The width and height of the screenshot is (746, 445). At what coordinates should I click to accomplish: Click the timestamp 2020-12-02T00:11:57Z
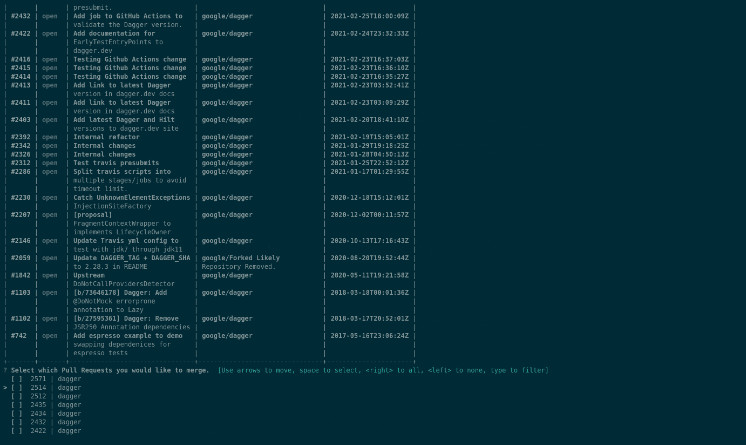370,215
